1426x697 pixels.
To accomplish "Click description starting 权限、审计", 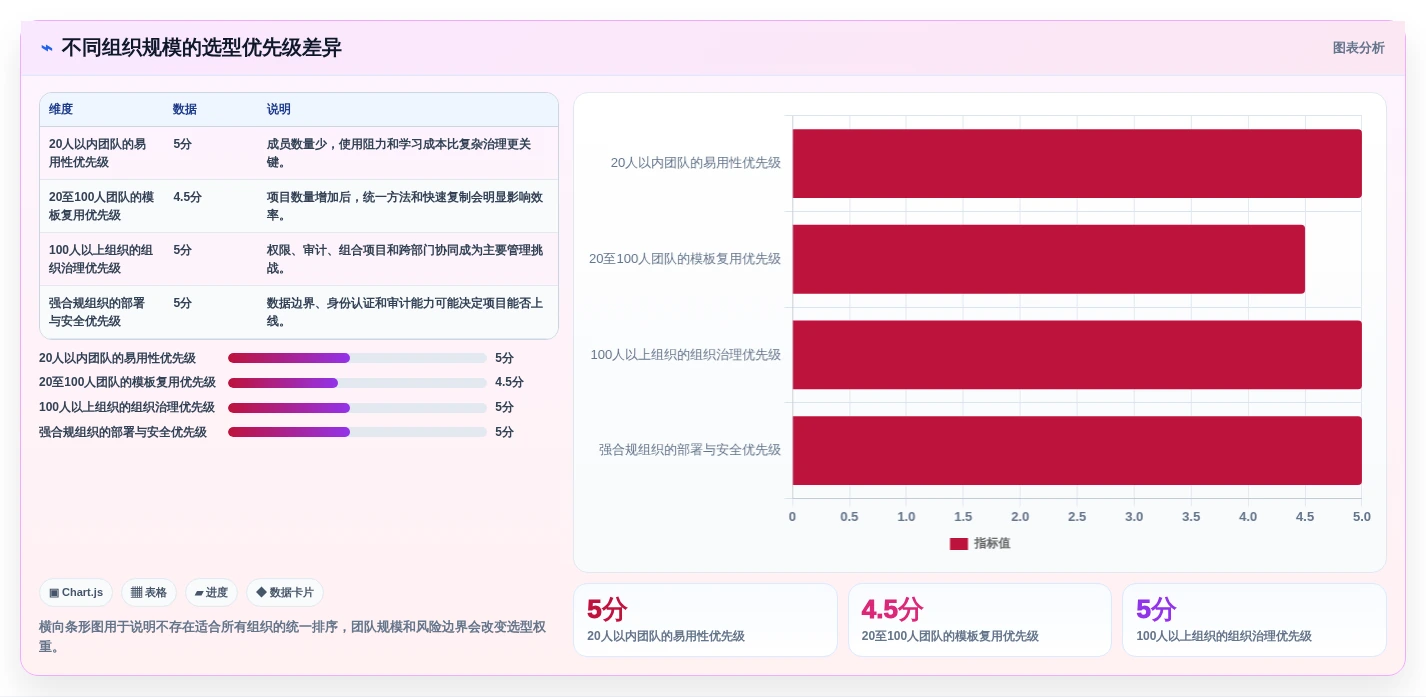I will click(405, 259).
